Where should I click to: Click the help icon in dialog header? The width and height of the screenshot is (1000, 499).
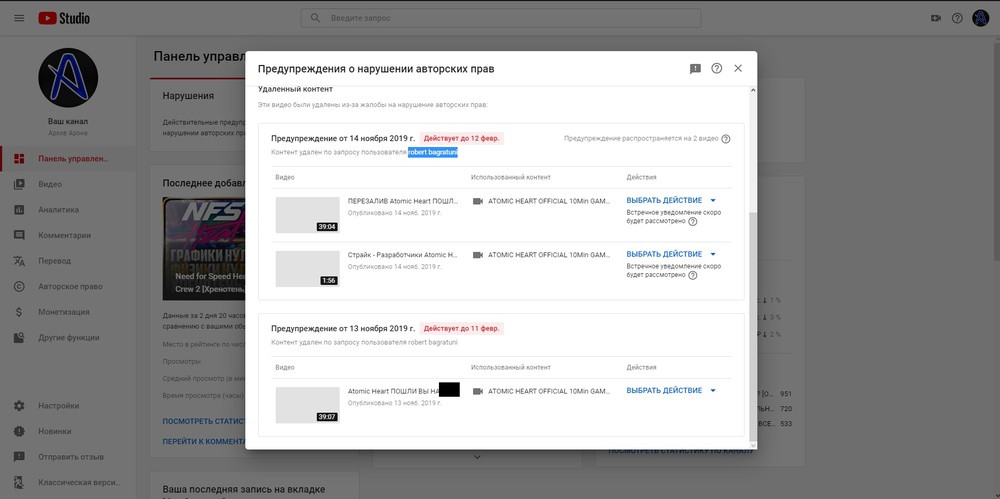pyautogui.click(x=717, y=68)
